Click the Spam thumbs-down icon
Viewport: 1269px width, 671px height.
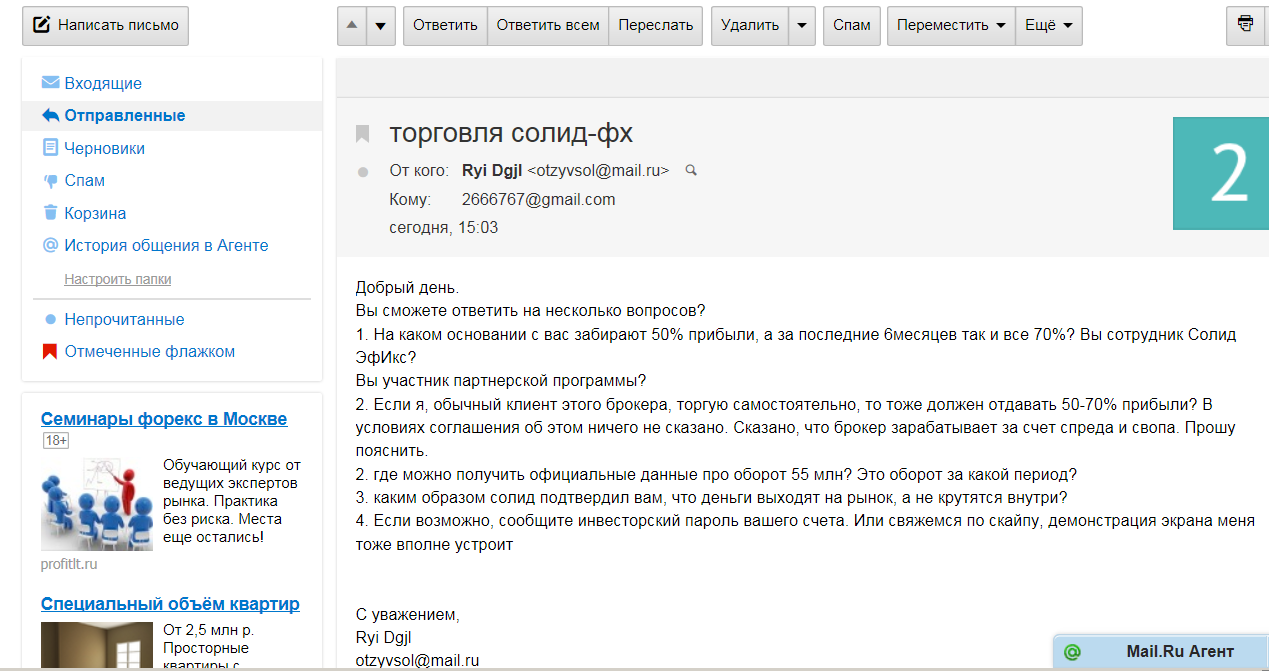(50, 181)
